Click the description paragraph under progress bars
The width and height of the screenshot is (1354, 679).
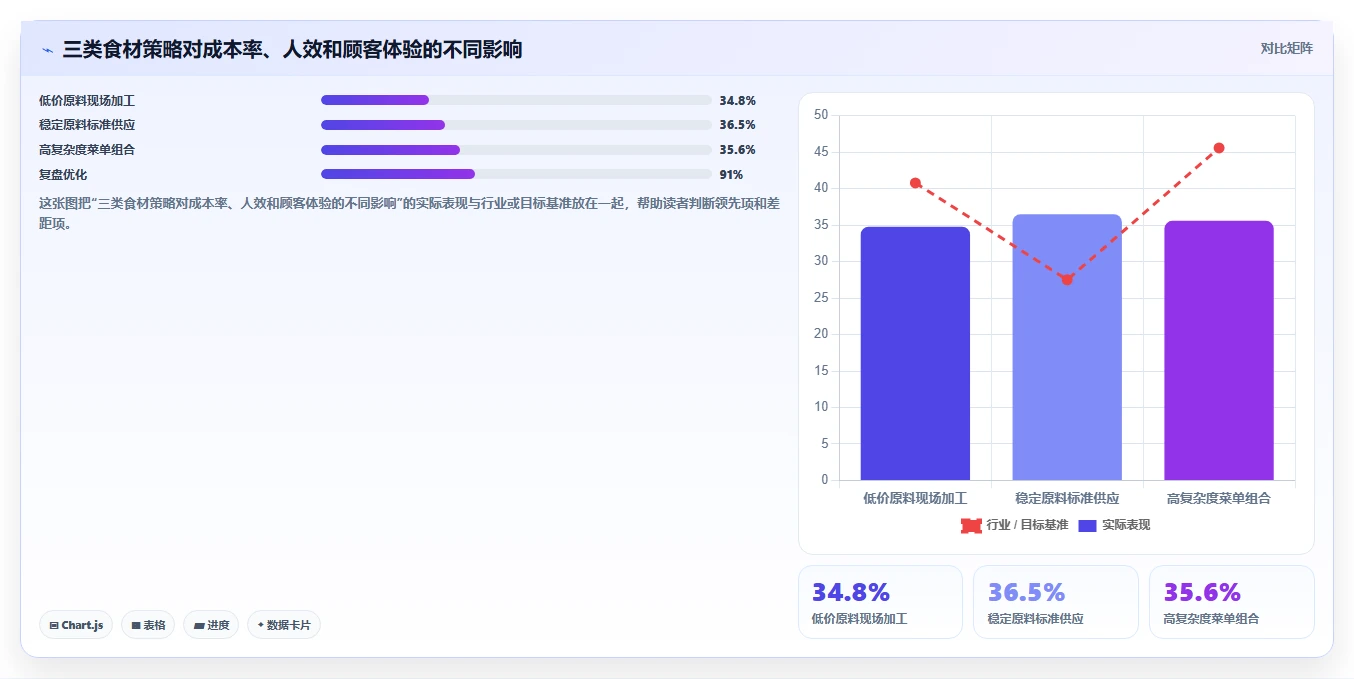point(409,213)
